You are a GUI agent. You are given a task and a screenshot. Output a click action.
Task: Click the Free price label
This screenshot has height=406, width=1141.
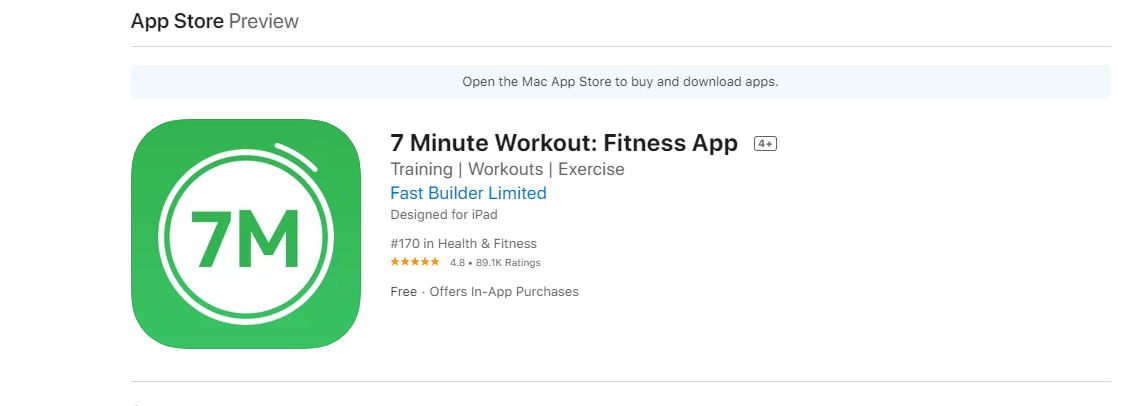(x=403, y=292)
